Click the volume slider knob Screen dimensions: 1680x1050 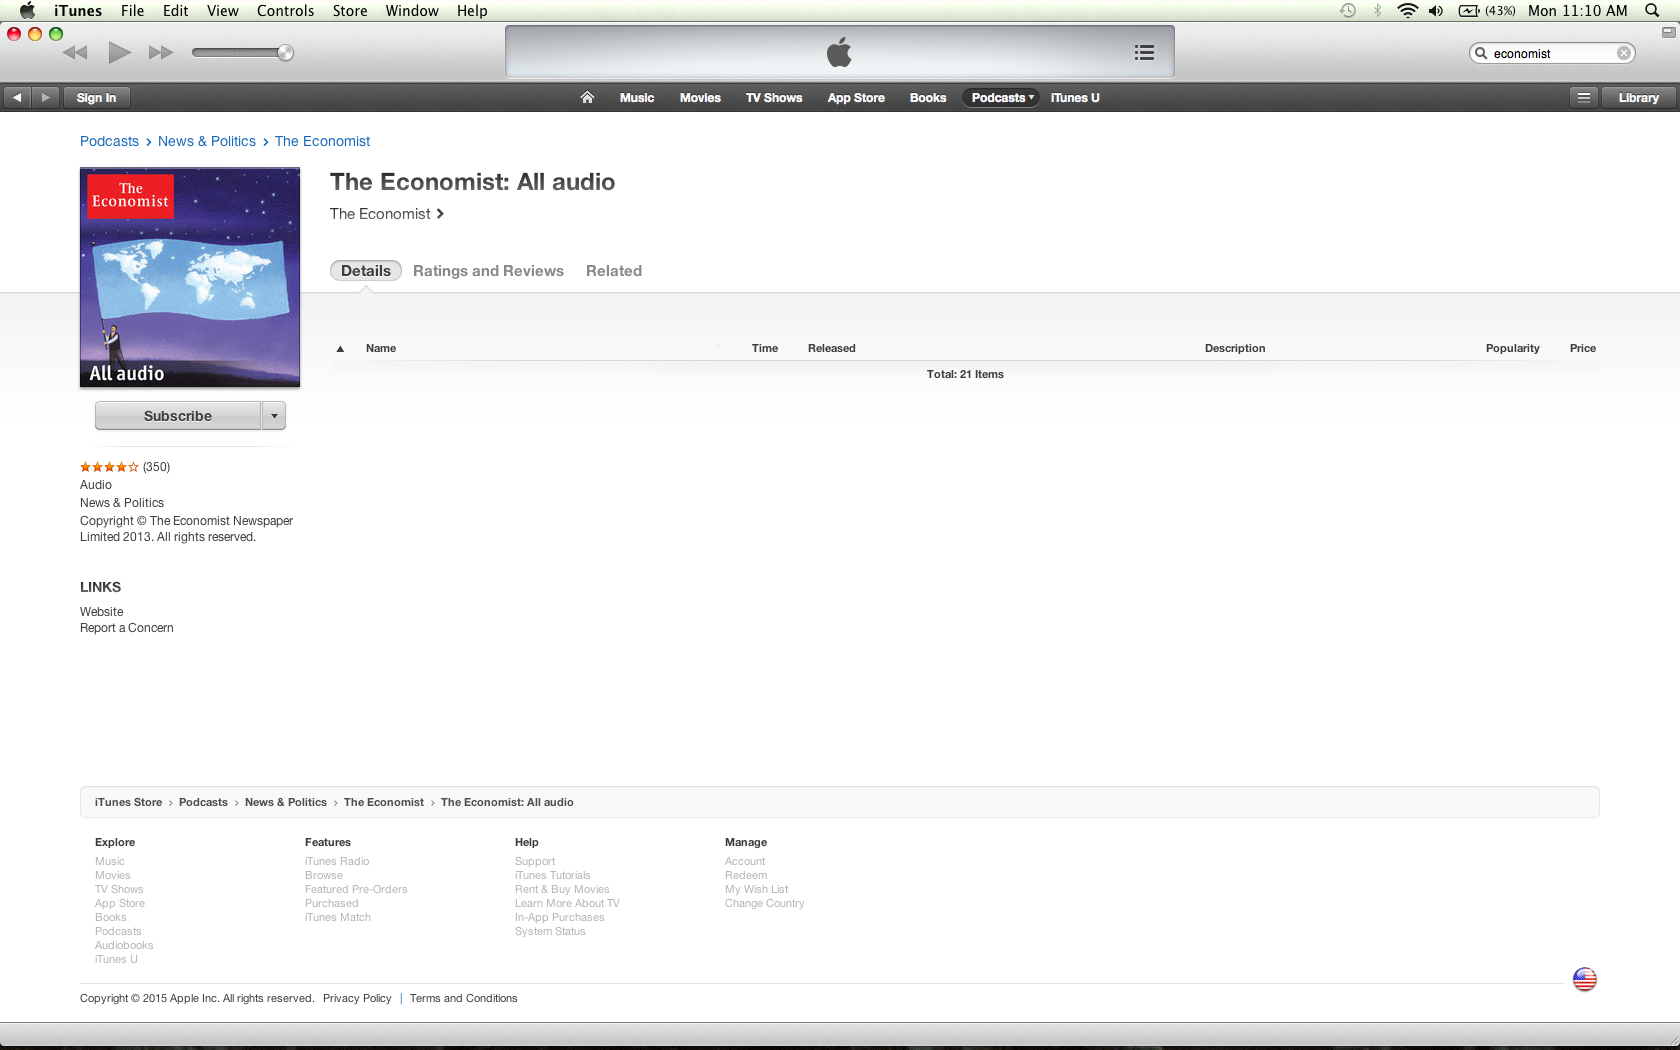pos(285,53)
